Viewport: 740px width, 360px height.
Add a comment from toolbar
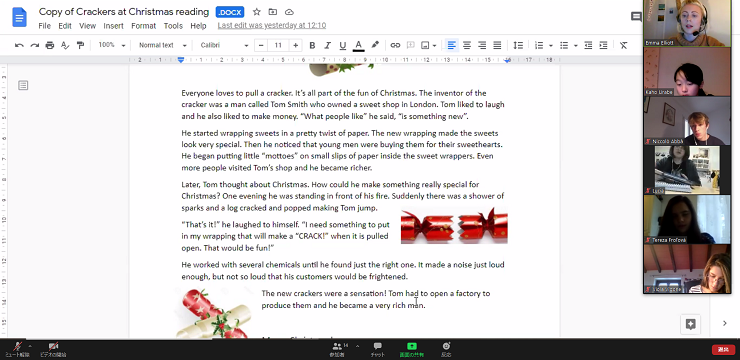(x=411, y=45)
